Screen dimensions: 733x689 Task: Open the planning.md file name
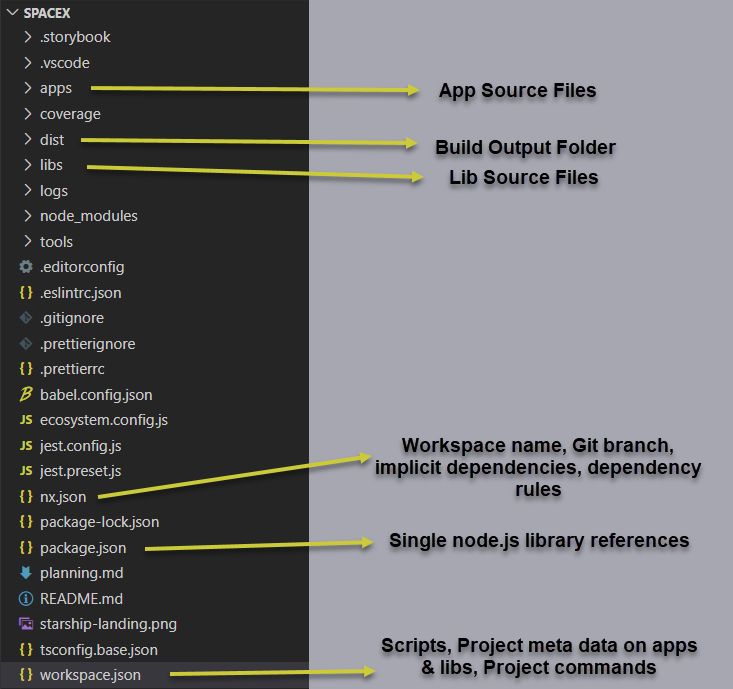82,573
